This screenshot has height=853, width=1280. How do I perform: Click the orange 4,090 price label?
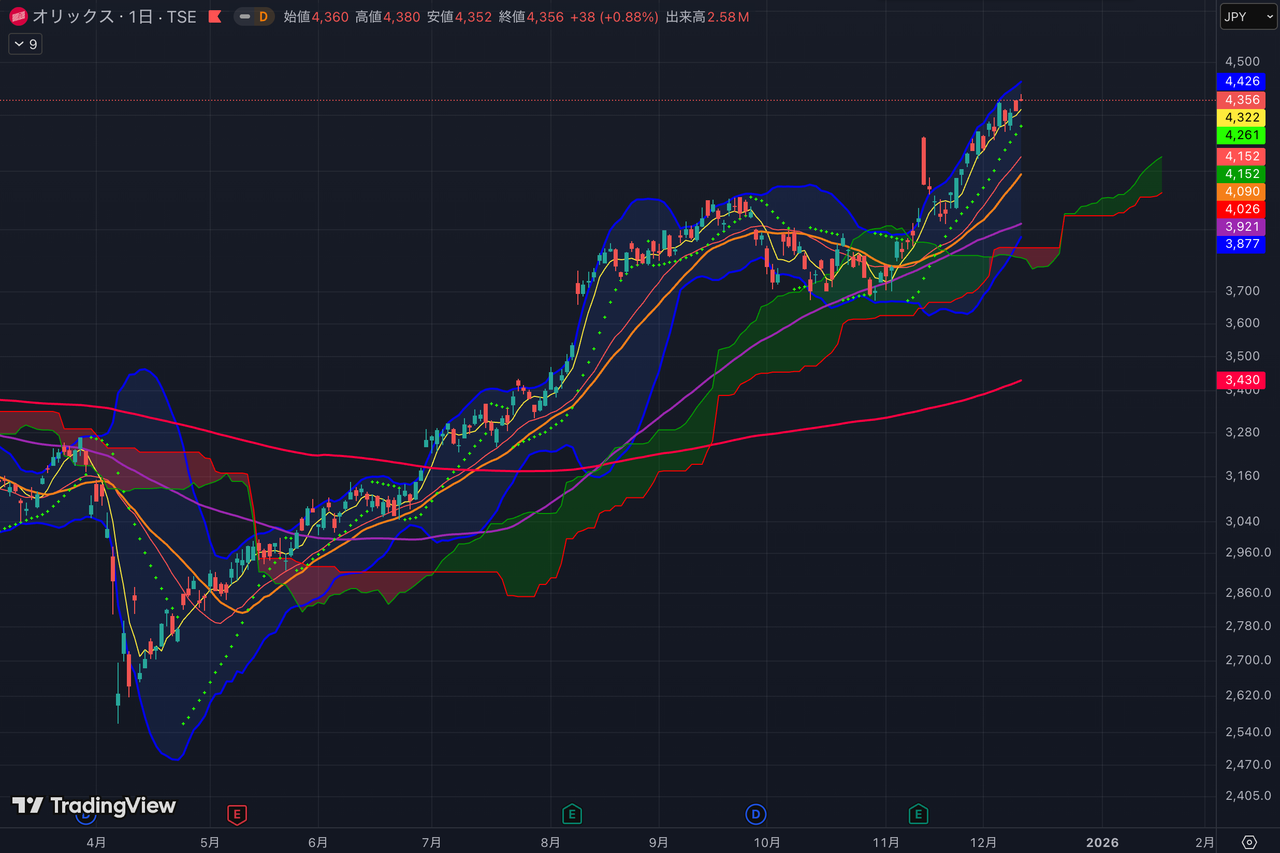click(x=1240, y=191)
